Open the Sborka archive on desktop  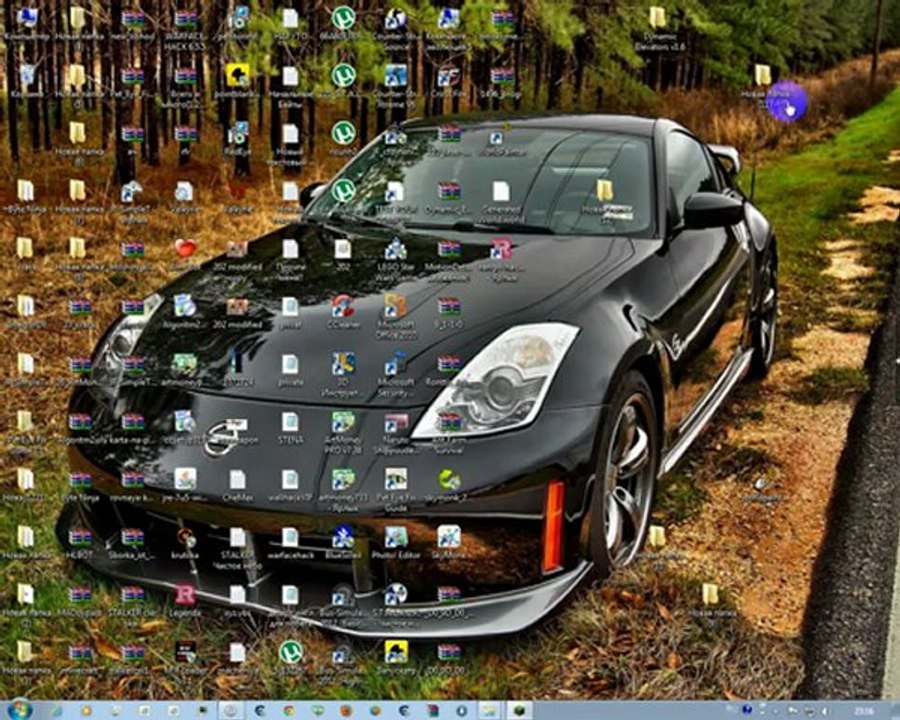point(132,537)
